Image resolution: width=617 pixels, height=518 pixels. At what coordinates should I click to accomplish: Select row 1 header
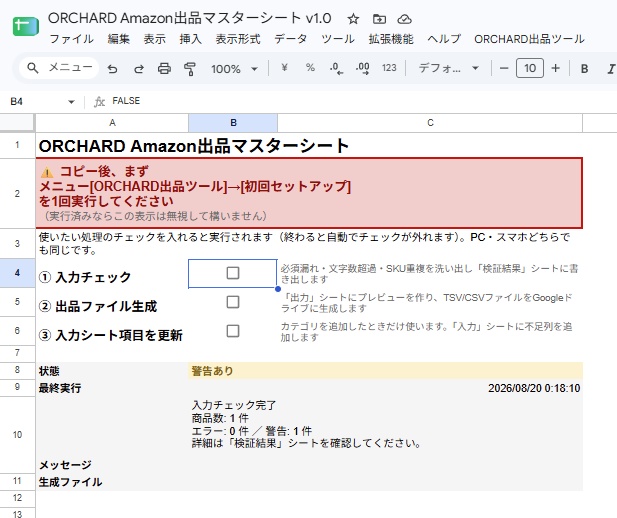[17, 145]
